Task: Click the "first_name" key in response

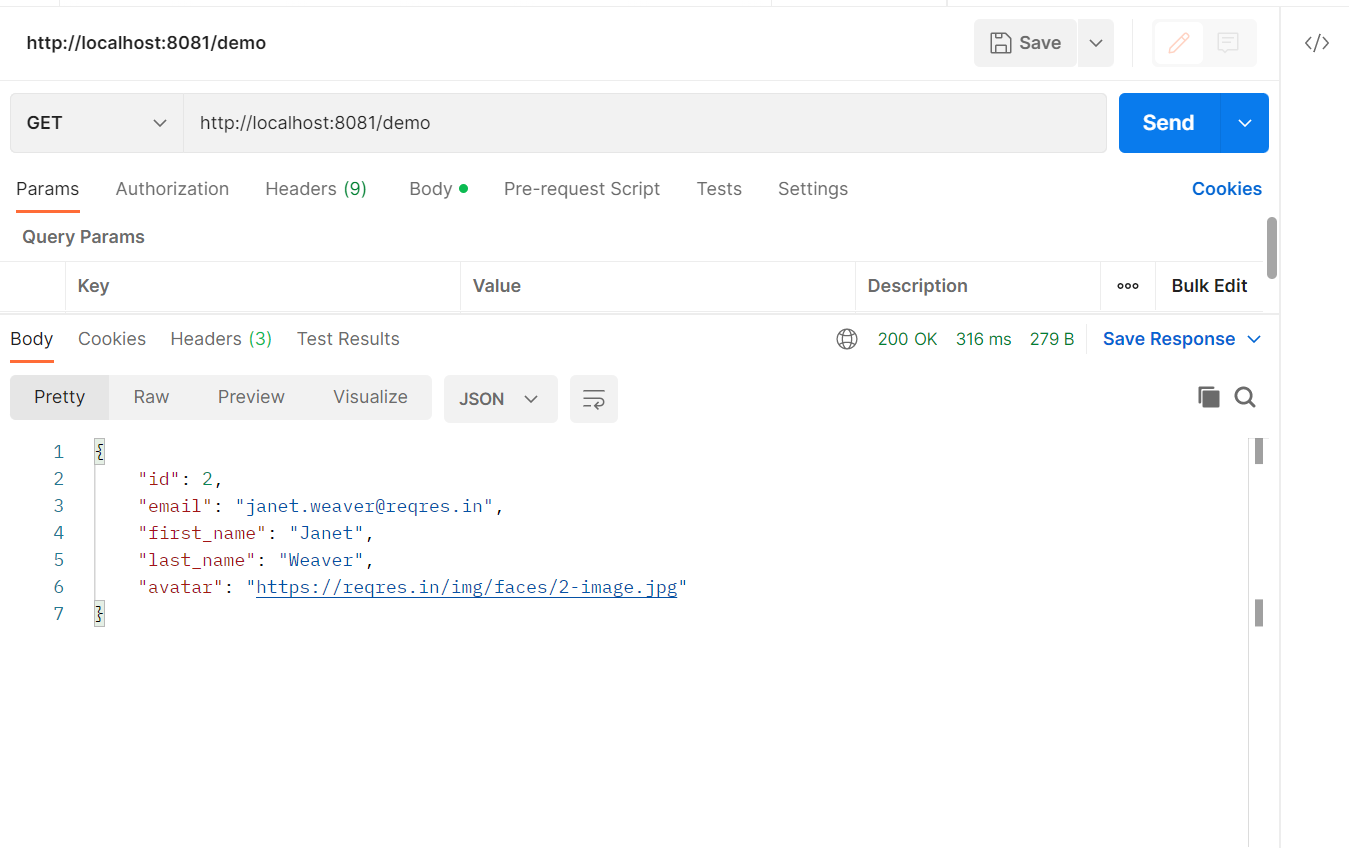Action: (x=202, y=533)
